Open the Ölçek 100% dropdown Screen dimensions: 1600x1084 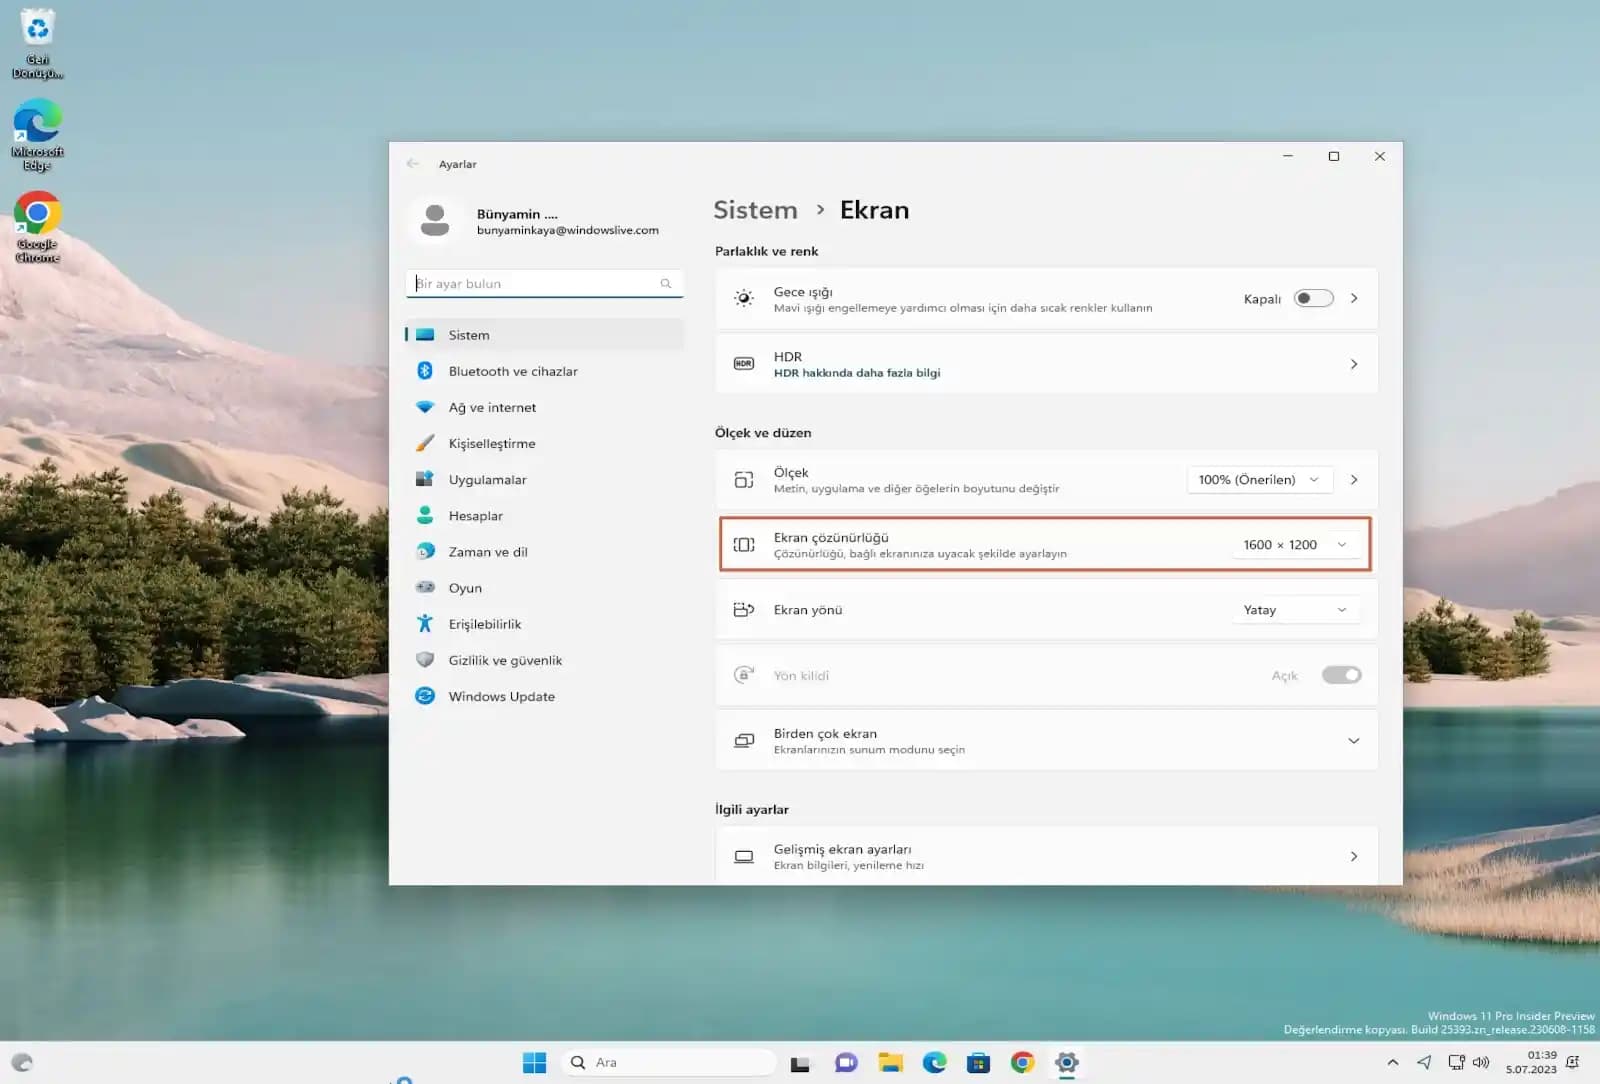point(1259,480)
